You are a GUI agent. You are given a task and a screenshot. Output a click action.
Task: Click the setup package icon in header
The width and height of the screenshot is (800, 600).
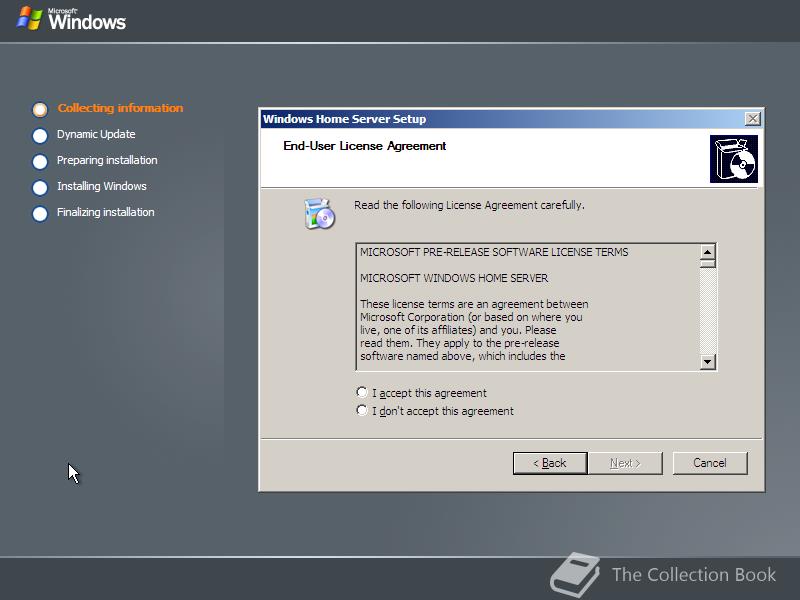(x=734, y=159)
